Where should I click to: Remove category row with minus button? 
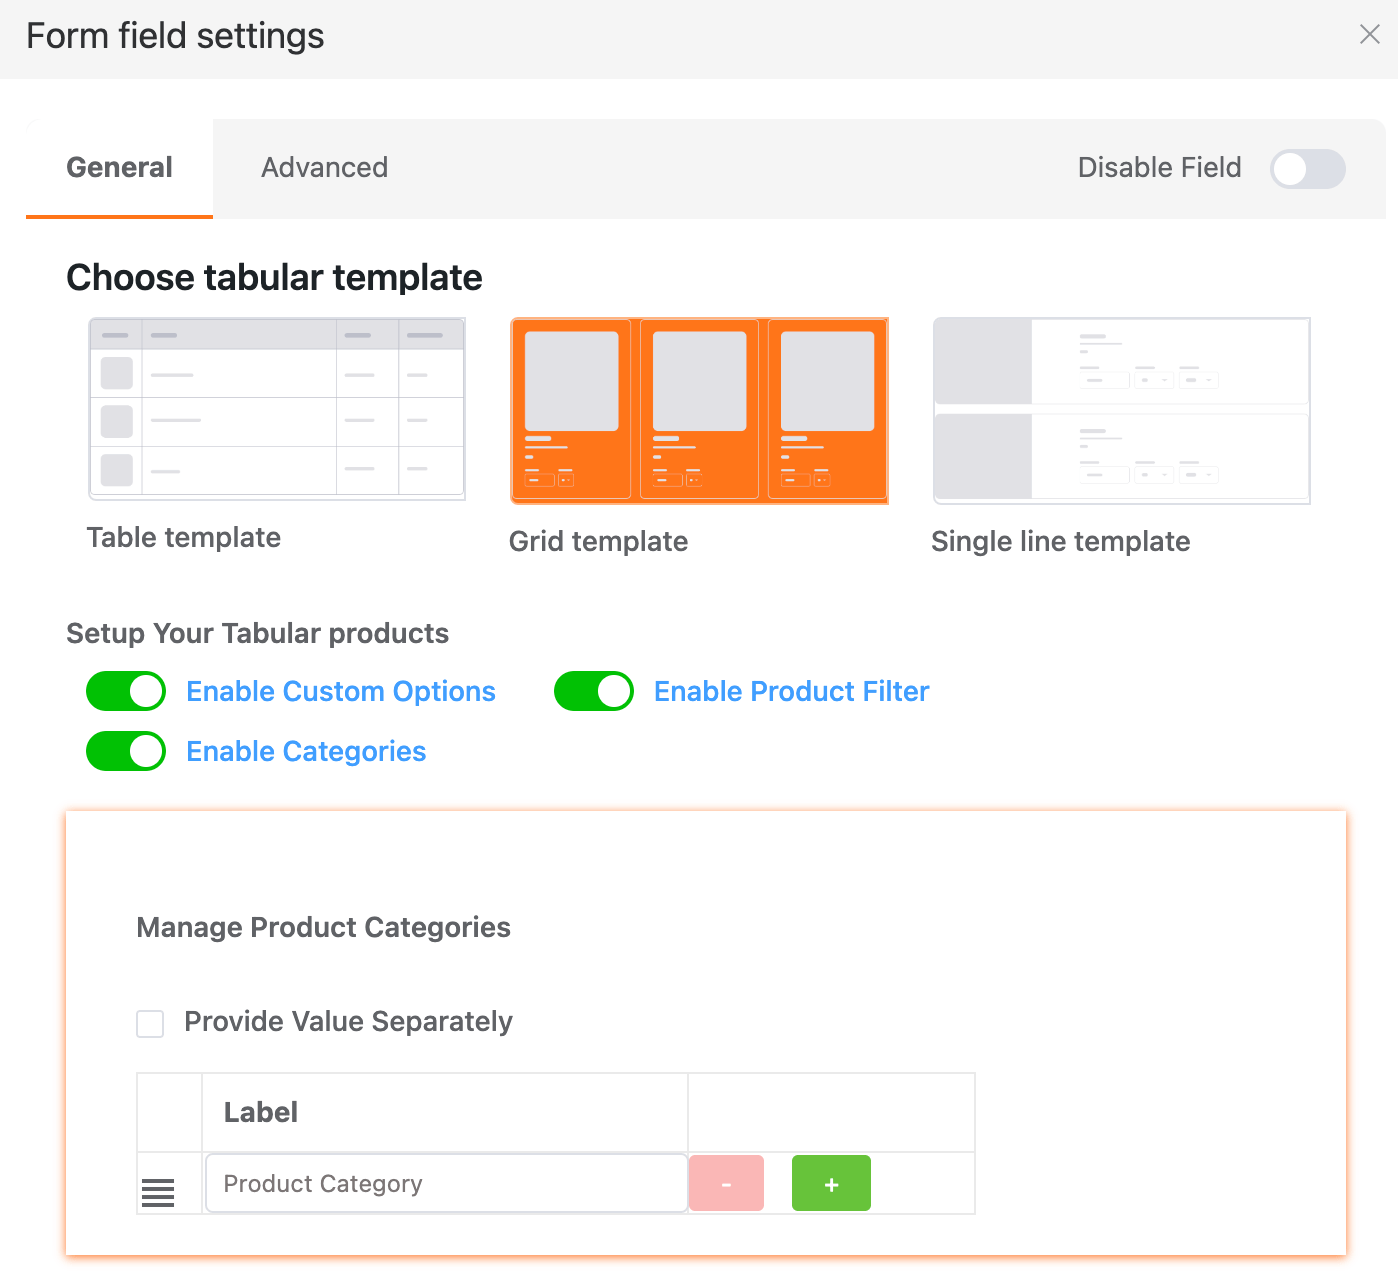coord(727,1184)
